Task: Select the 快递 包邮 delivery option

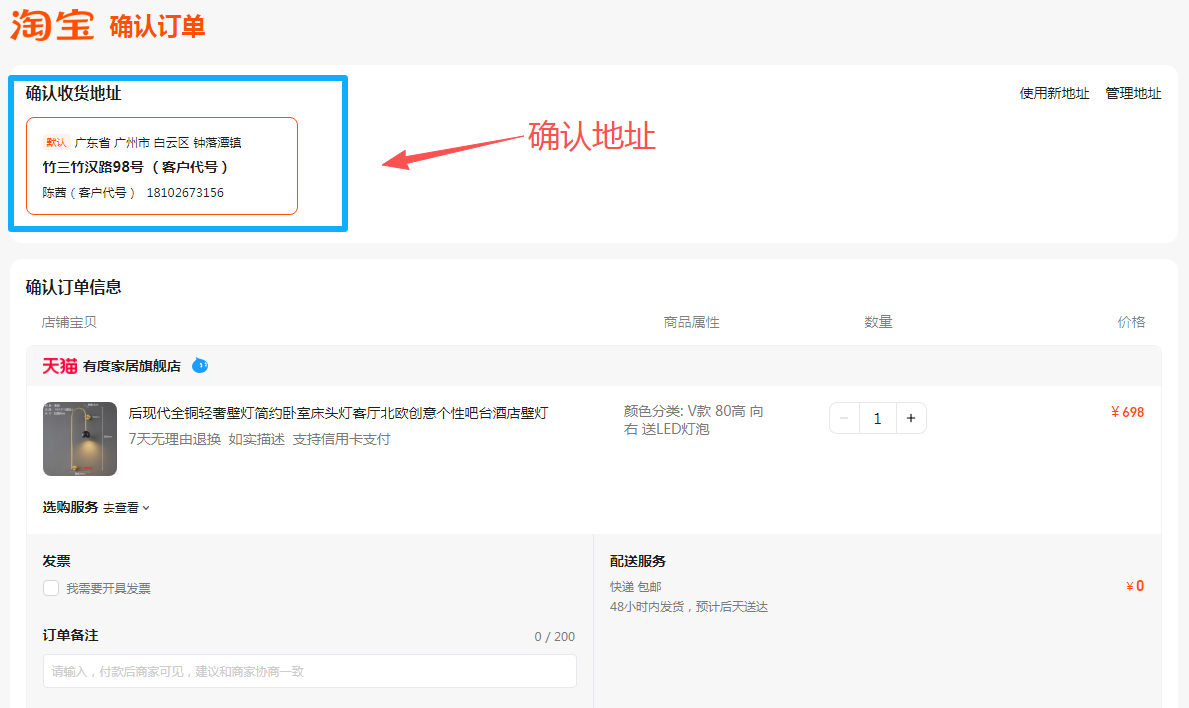Action: point(636,587)
